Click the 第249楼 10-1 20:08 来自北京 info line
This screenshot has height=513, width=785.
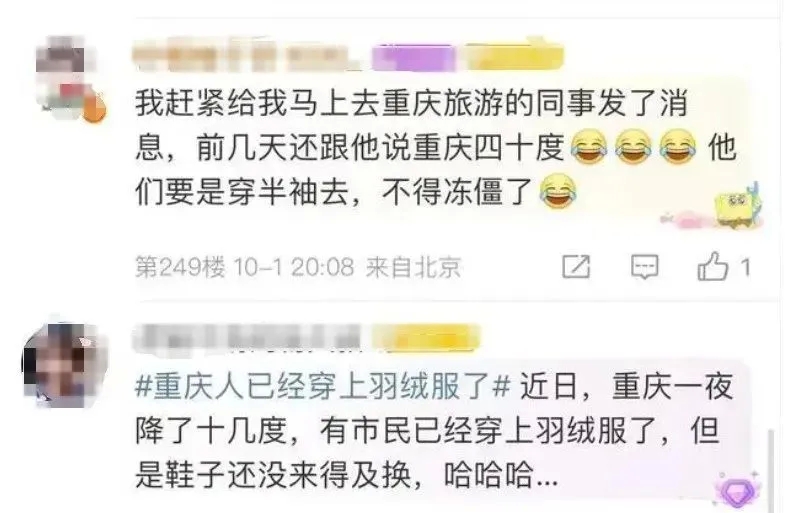[x=298, y=267]
